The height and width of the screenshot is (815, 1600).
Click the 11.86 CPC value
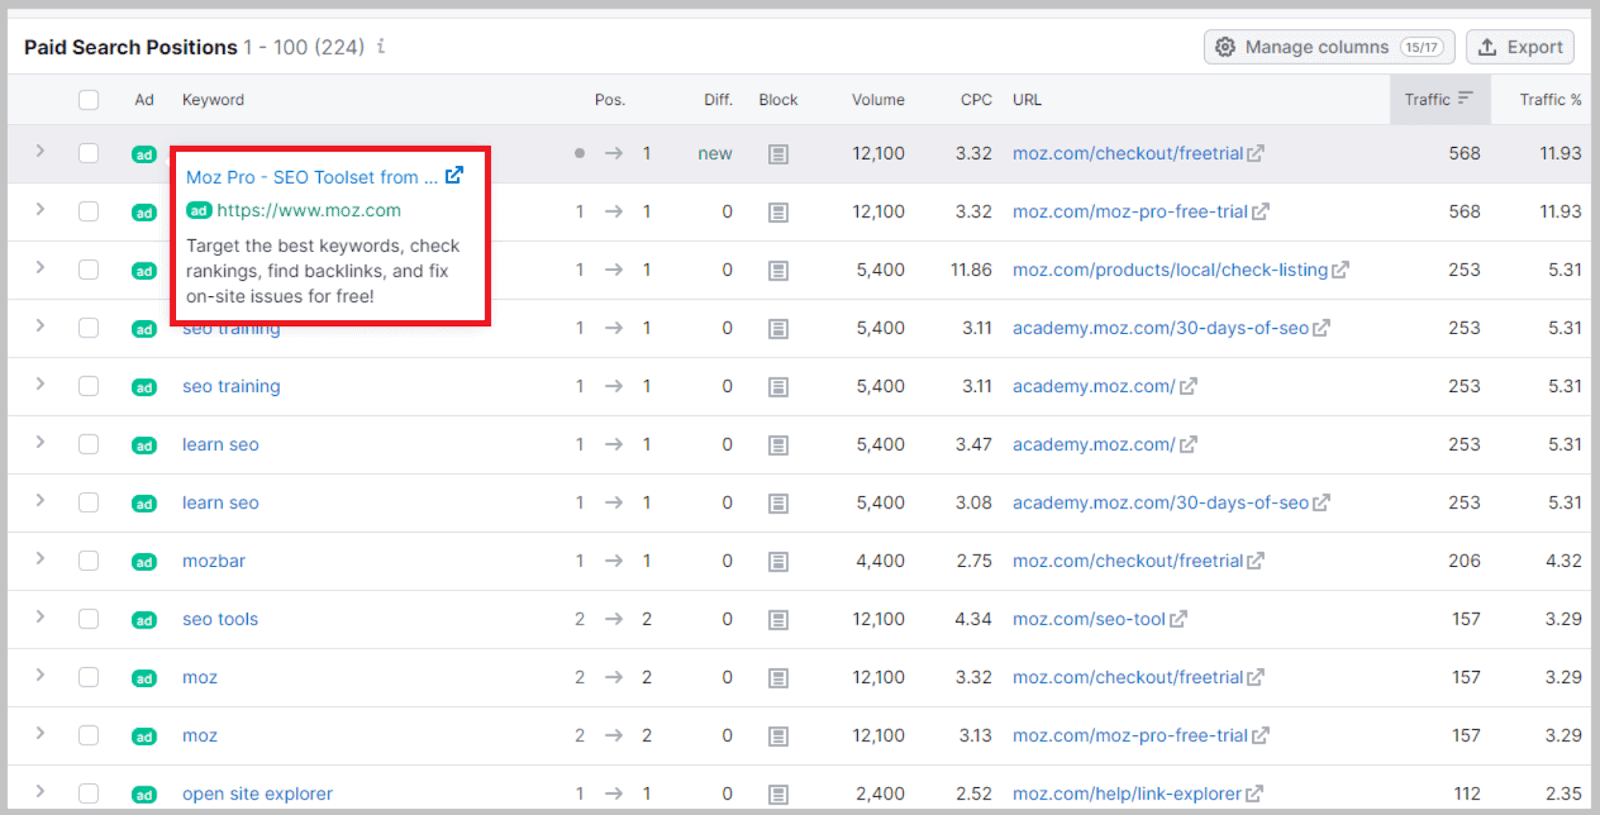tap(971, 270)
